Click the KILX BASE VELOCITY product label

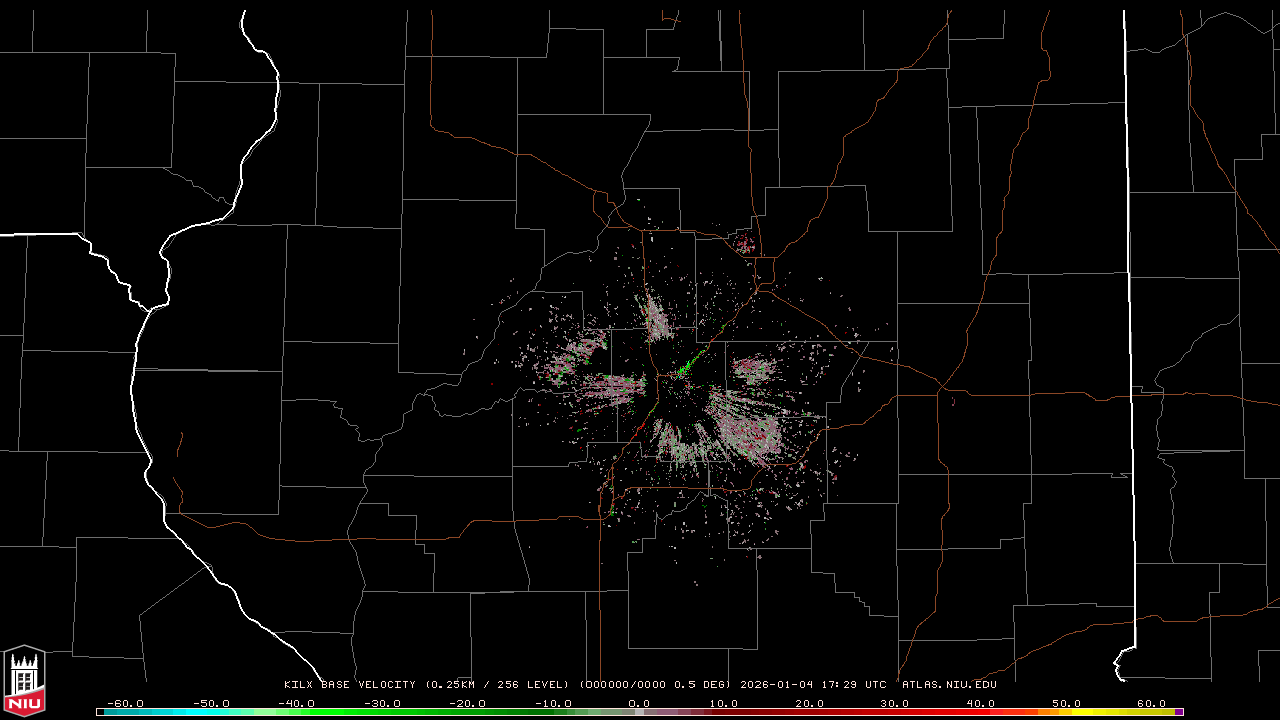350,685
